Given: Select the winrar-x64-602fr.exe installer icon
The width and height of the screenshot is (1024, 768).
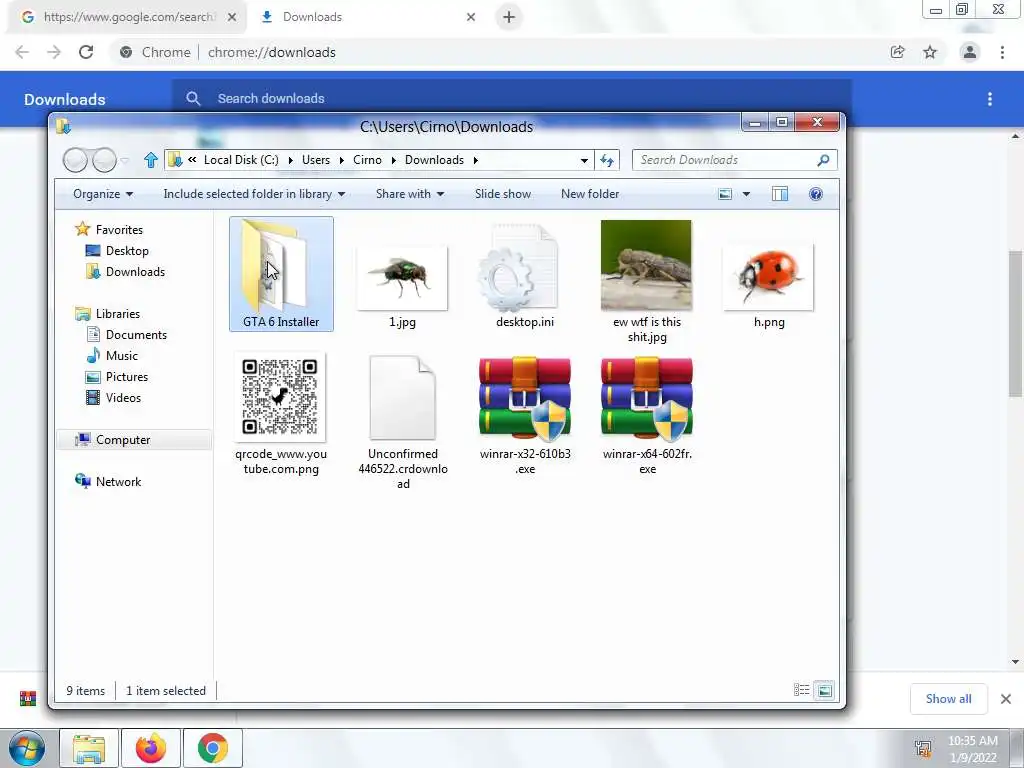Looking at the screenshot, I should coord(647,398).
